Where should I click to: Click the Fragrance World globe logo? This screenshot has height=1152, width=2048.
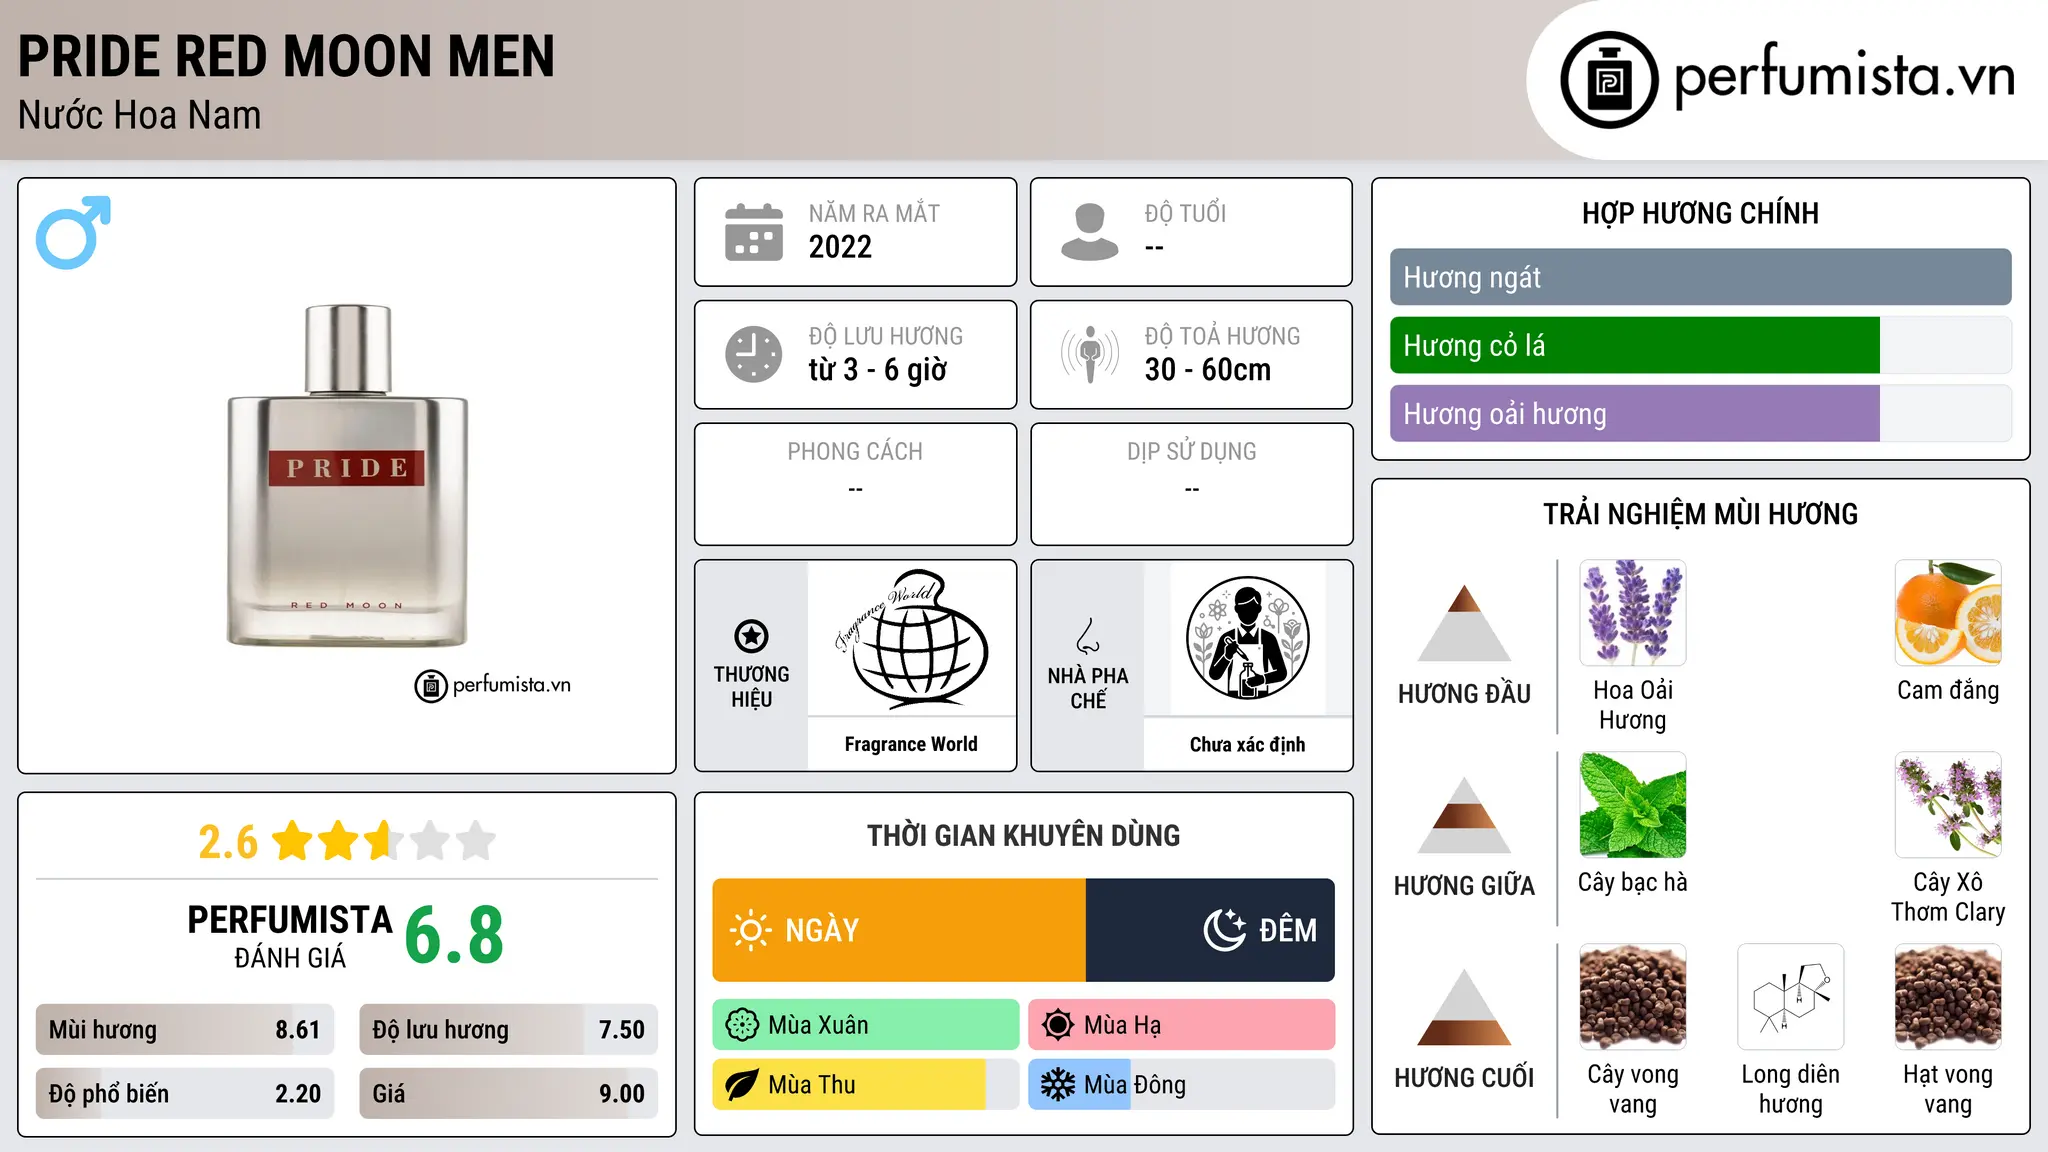click(x=911, y=640)
